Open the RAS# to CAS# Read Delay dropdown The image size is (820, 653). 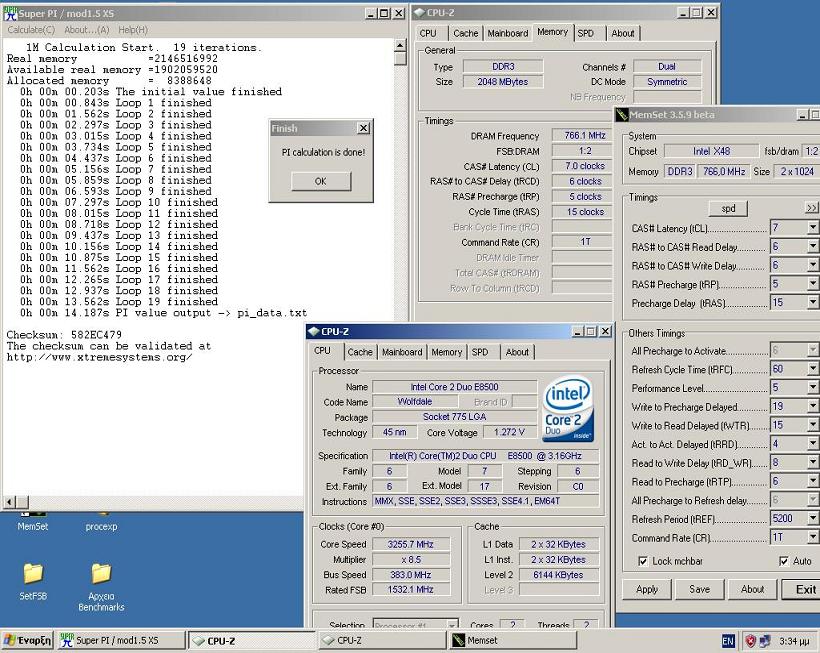(x=813, y=246)
